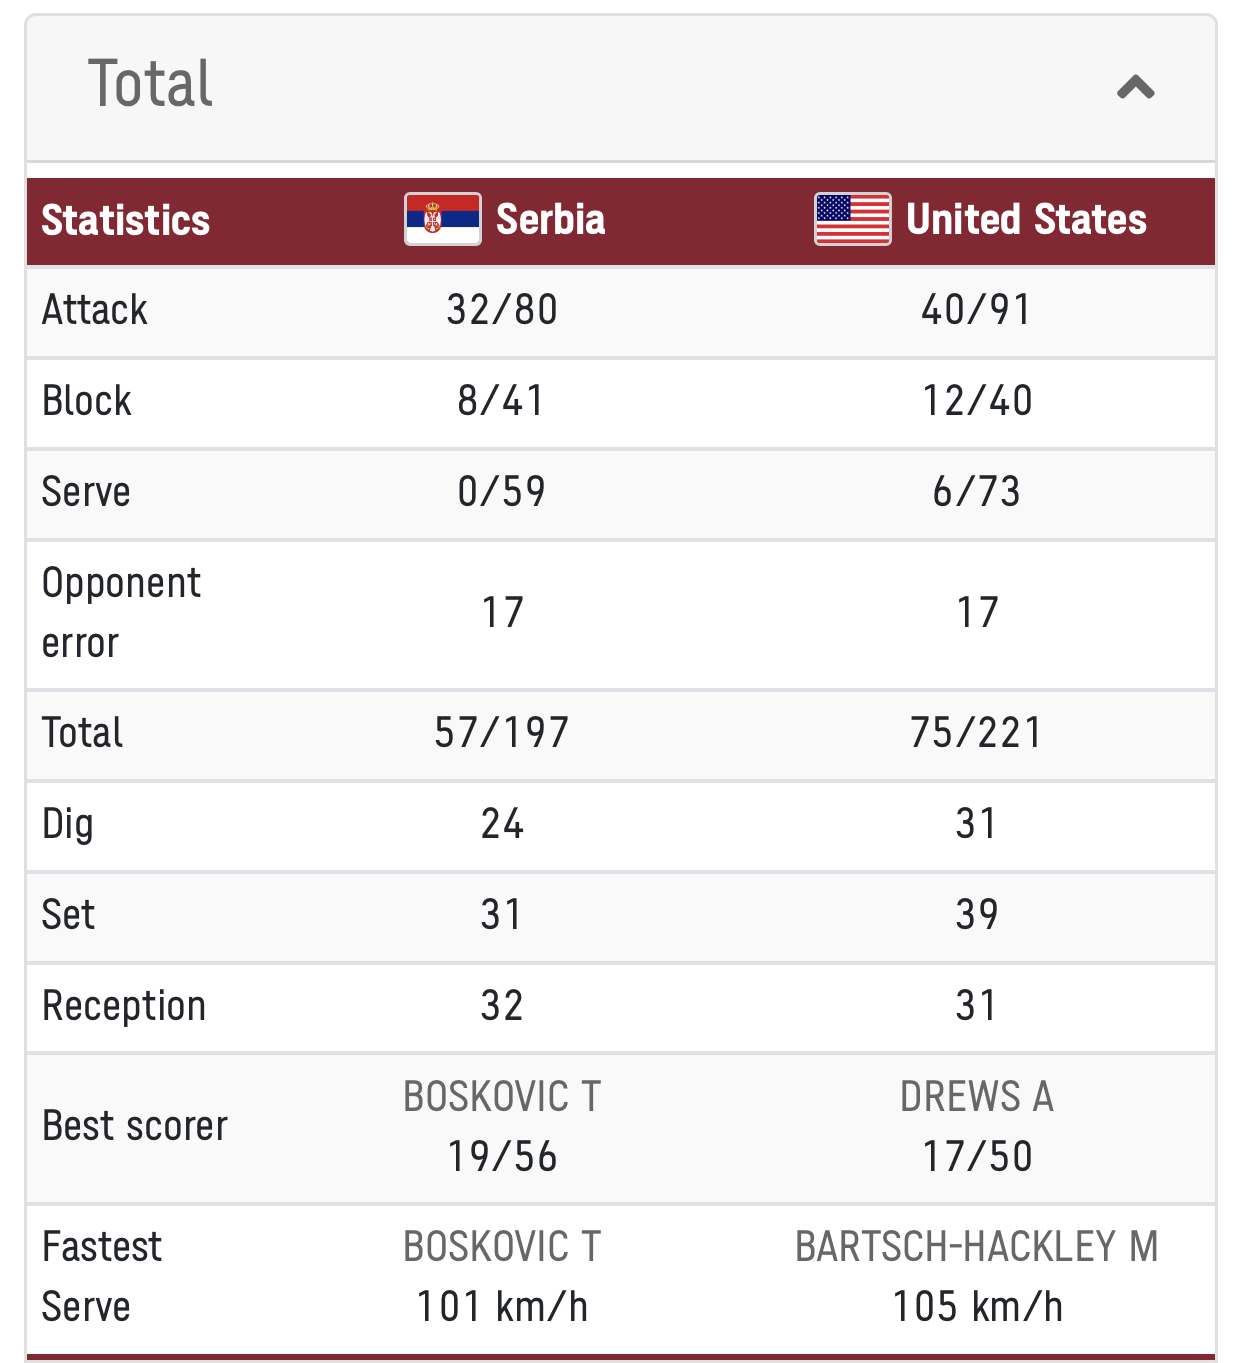Click the Attack row label
The image size is (1242, 1363).
(x=95, y=310)
